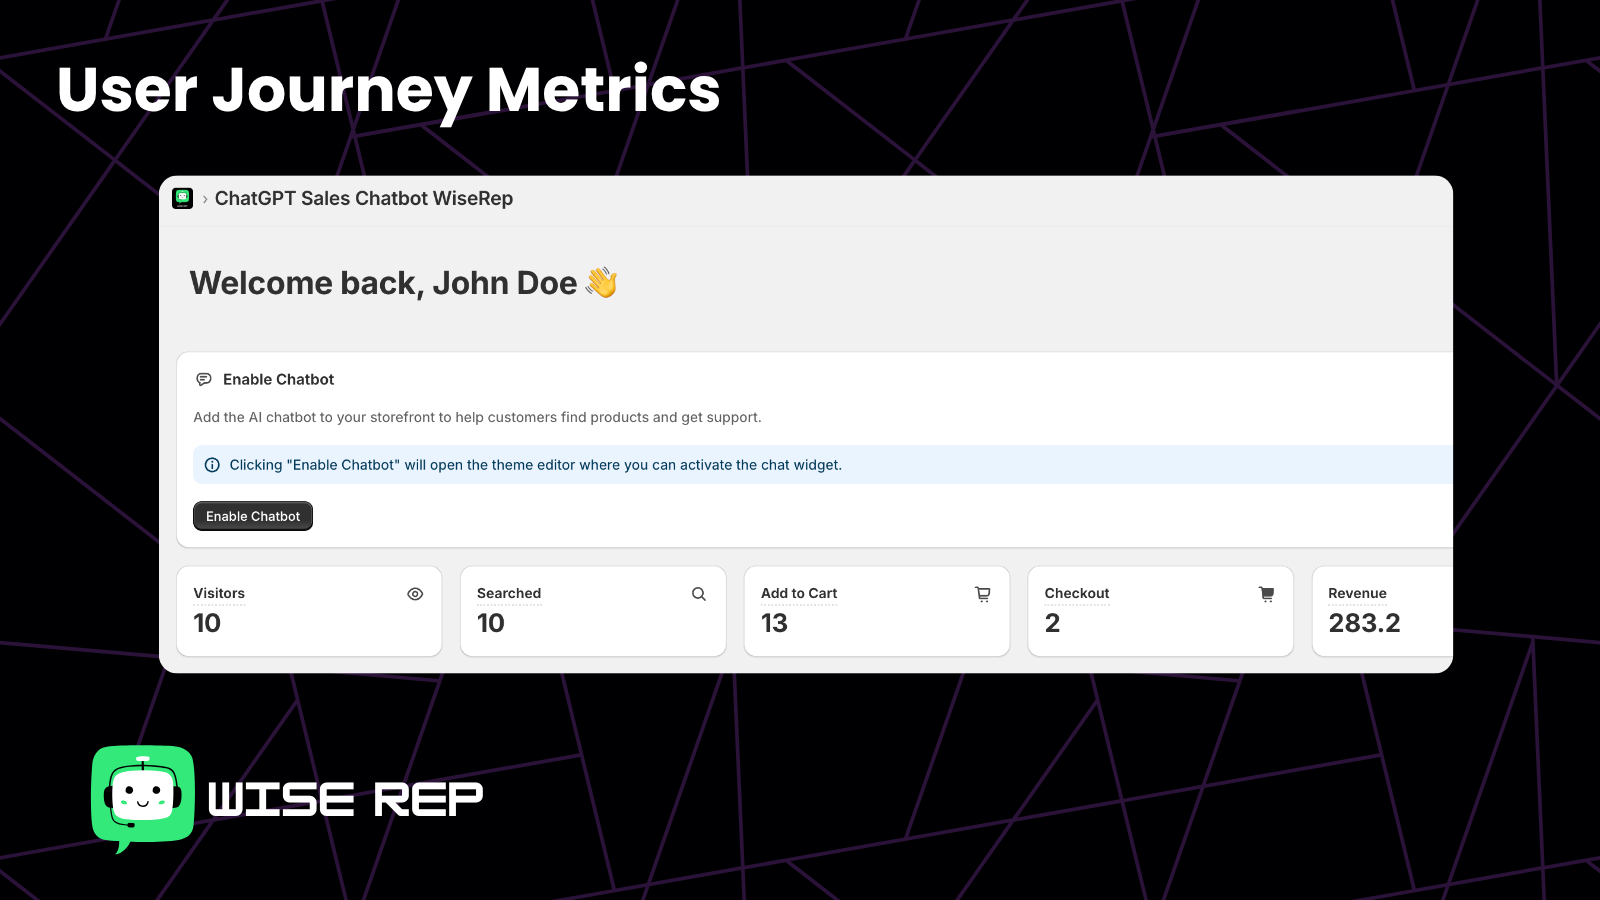The height and width of the screenshot is (900, 1600).
Task: Select the Checkout metric label
Action: [x=1077, y=593]
